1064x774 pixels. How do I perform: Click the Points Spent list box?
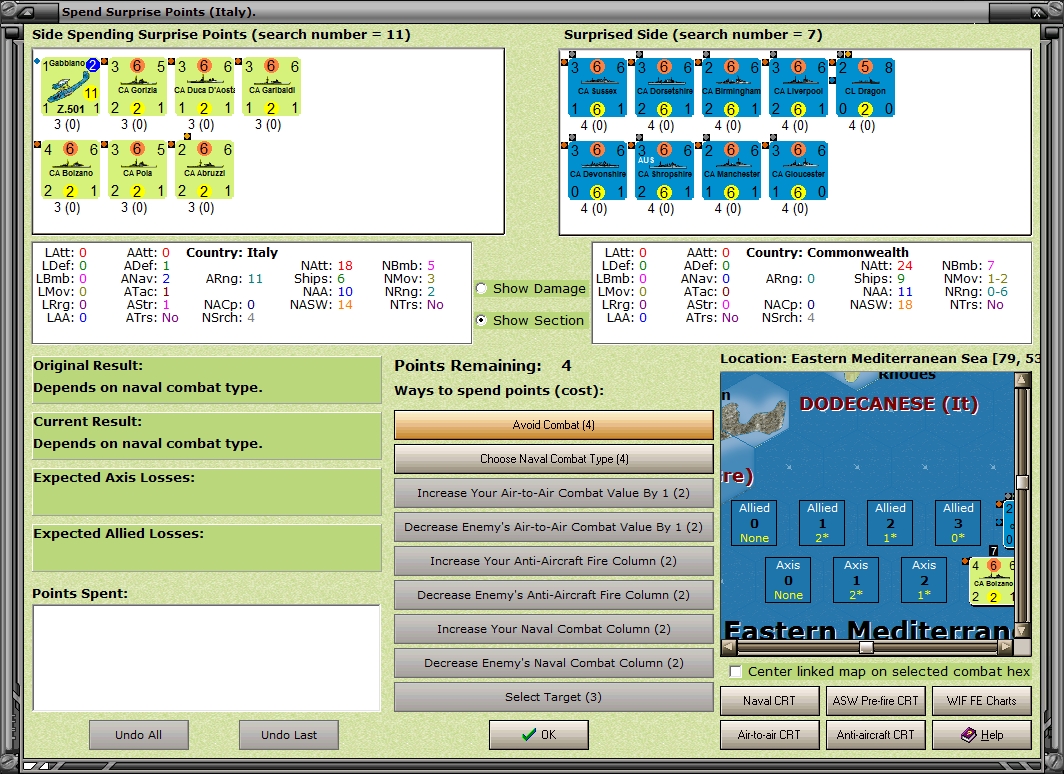pyautogui.click(x=206, y=658)
